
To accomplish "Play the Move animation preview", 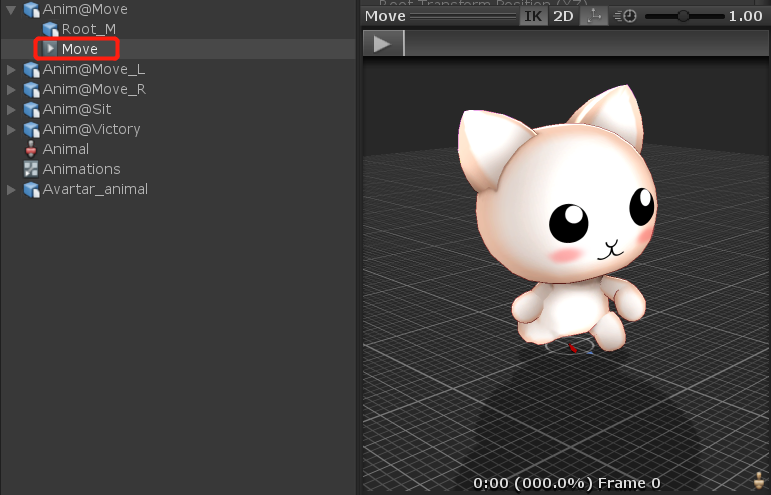I will point(383,44).
